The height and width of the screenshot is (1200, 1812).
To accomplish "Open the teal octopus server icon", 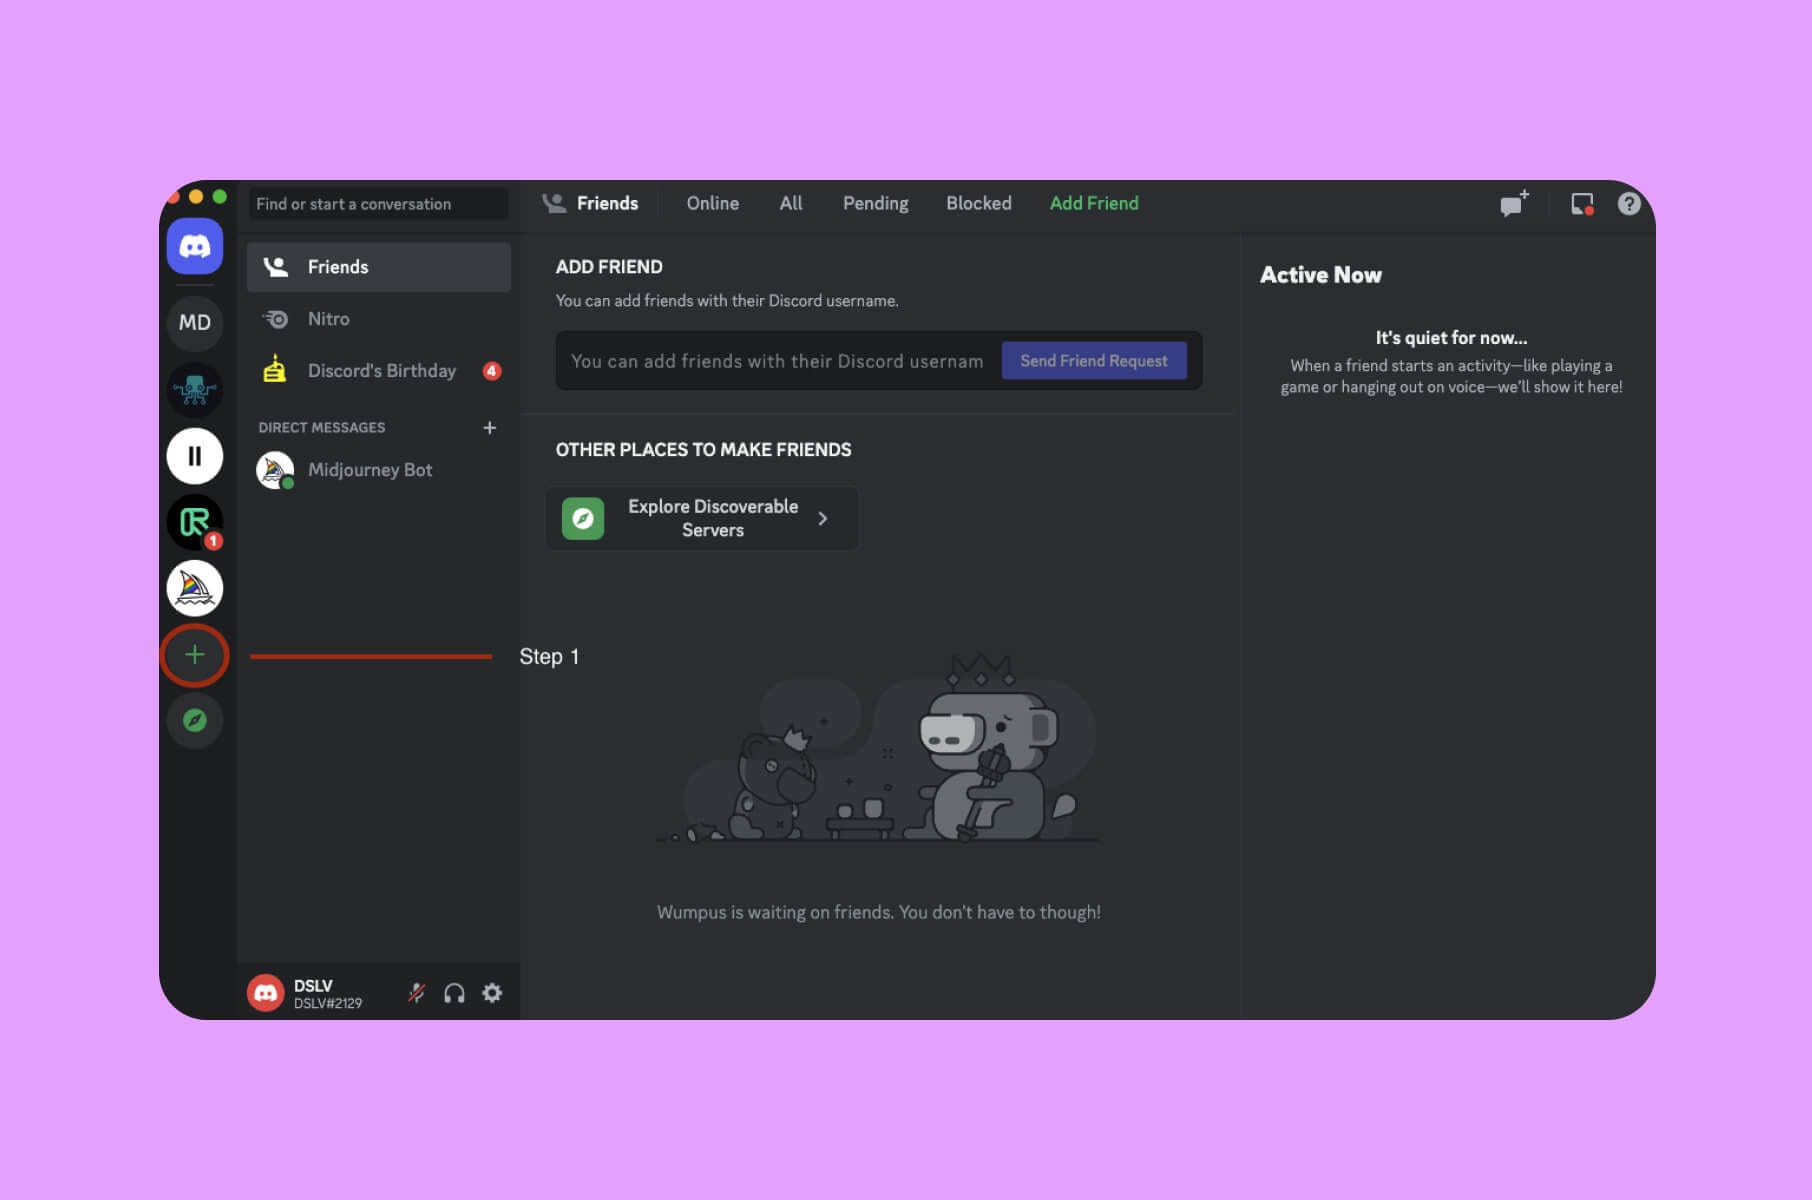I will [195, 389].
